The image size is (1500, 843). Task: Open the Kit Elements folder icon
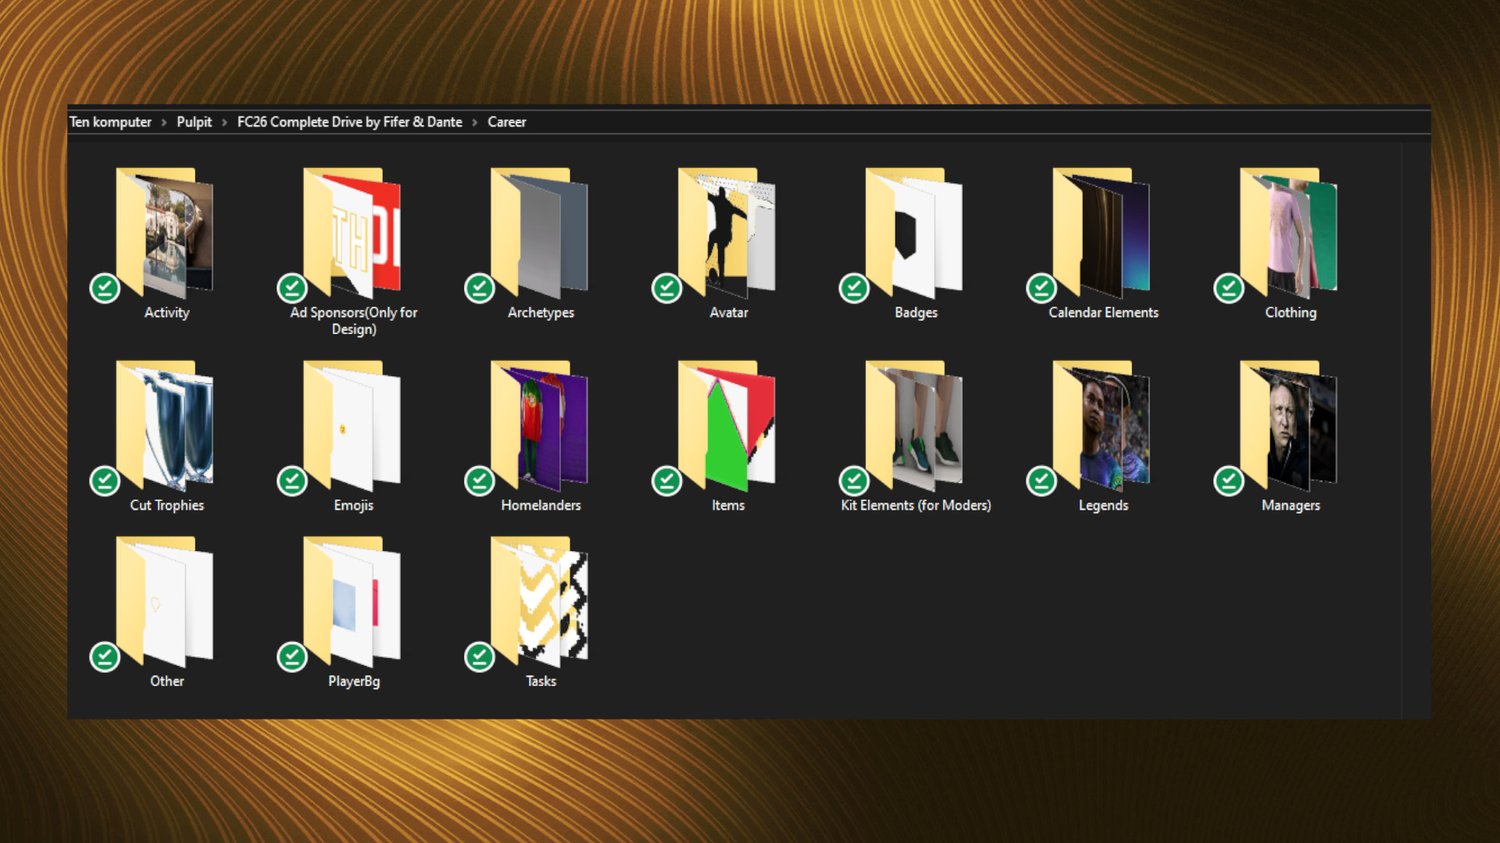tap(914, 427)
